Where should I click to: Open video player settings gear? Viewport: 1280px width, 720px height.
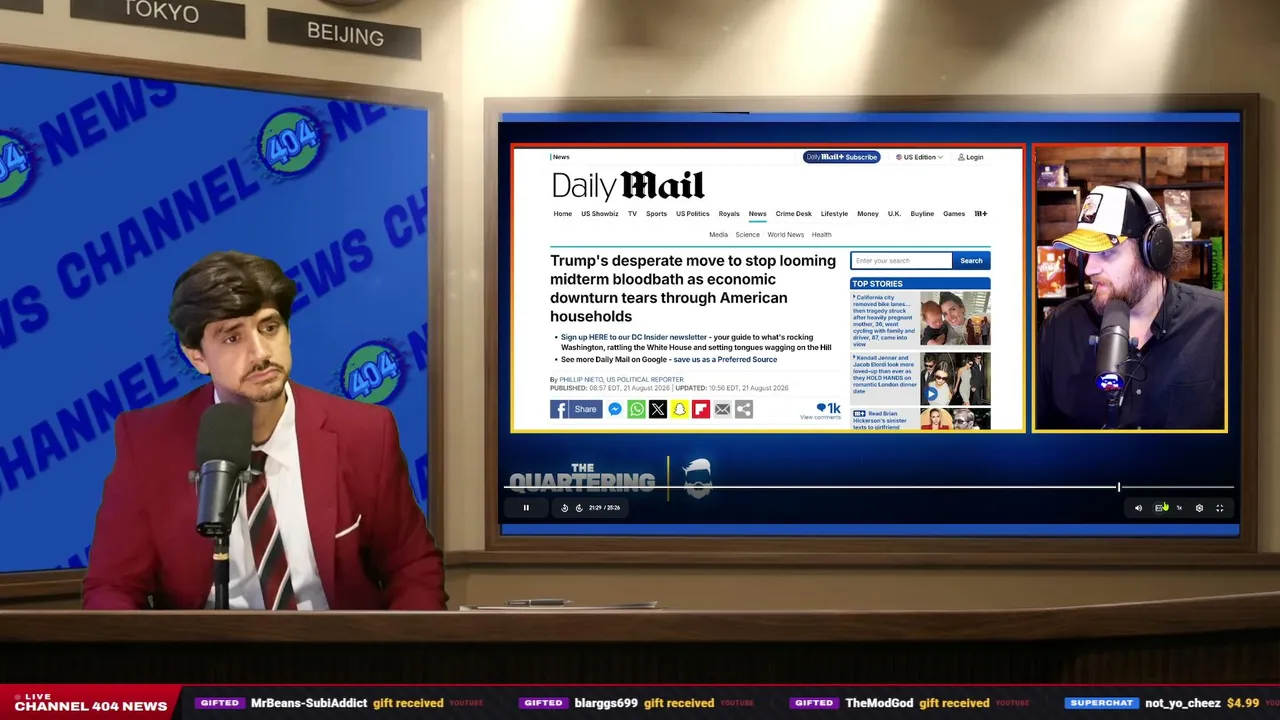click(x=1199, y=508)
